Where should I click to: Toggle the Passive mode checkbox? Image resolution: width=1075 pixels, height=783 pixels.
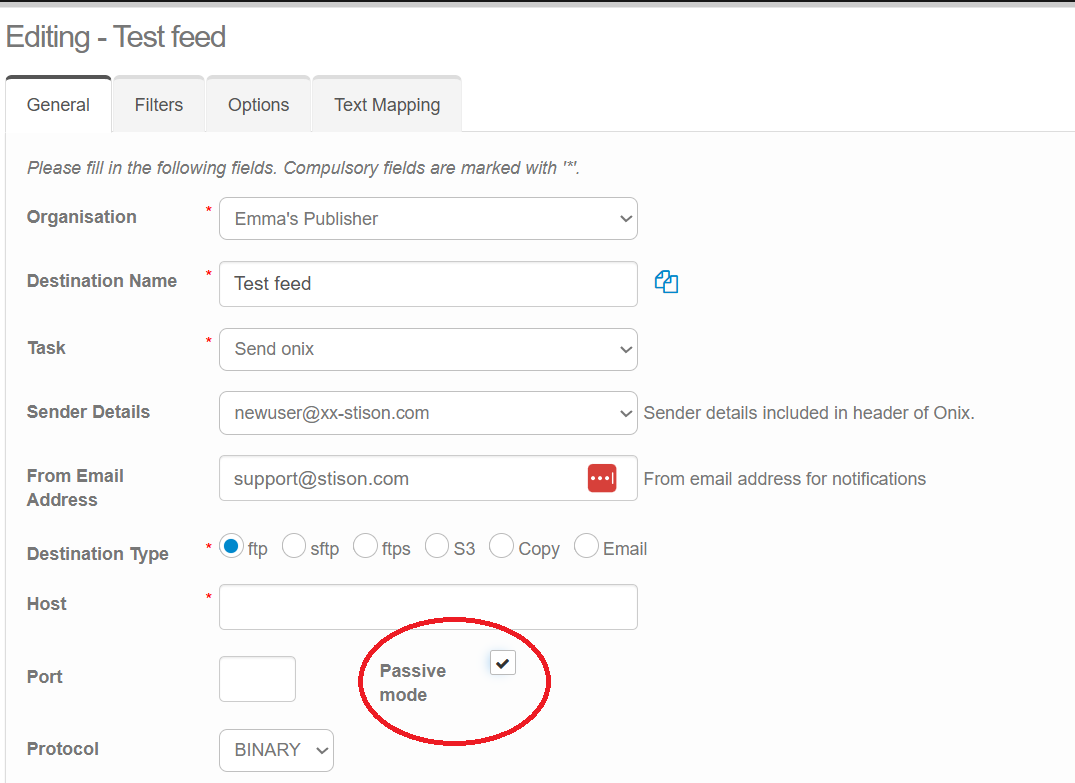tap(503, 662)
